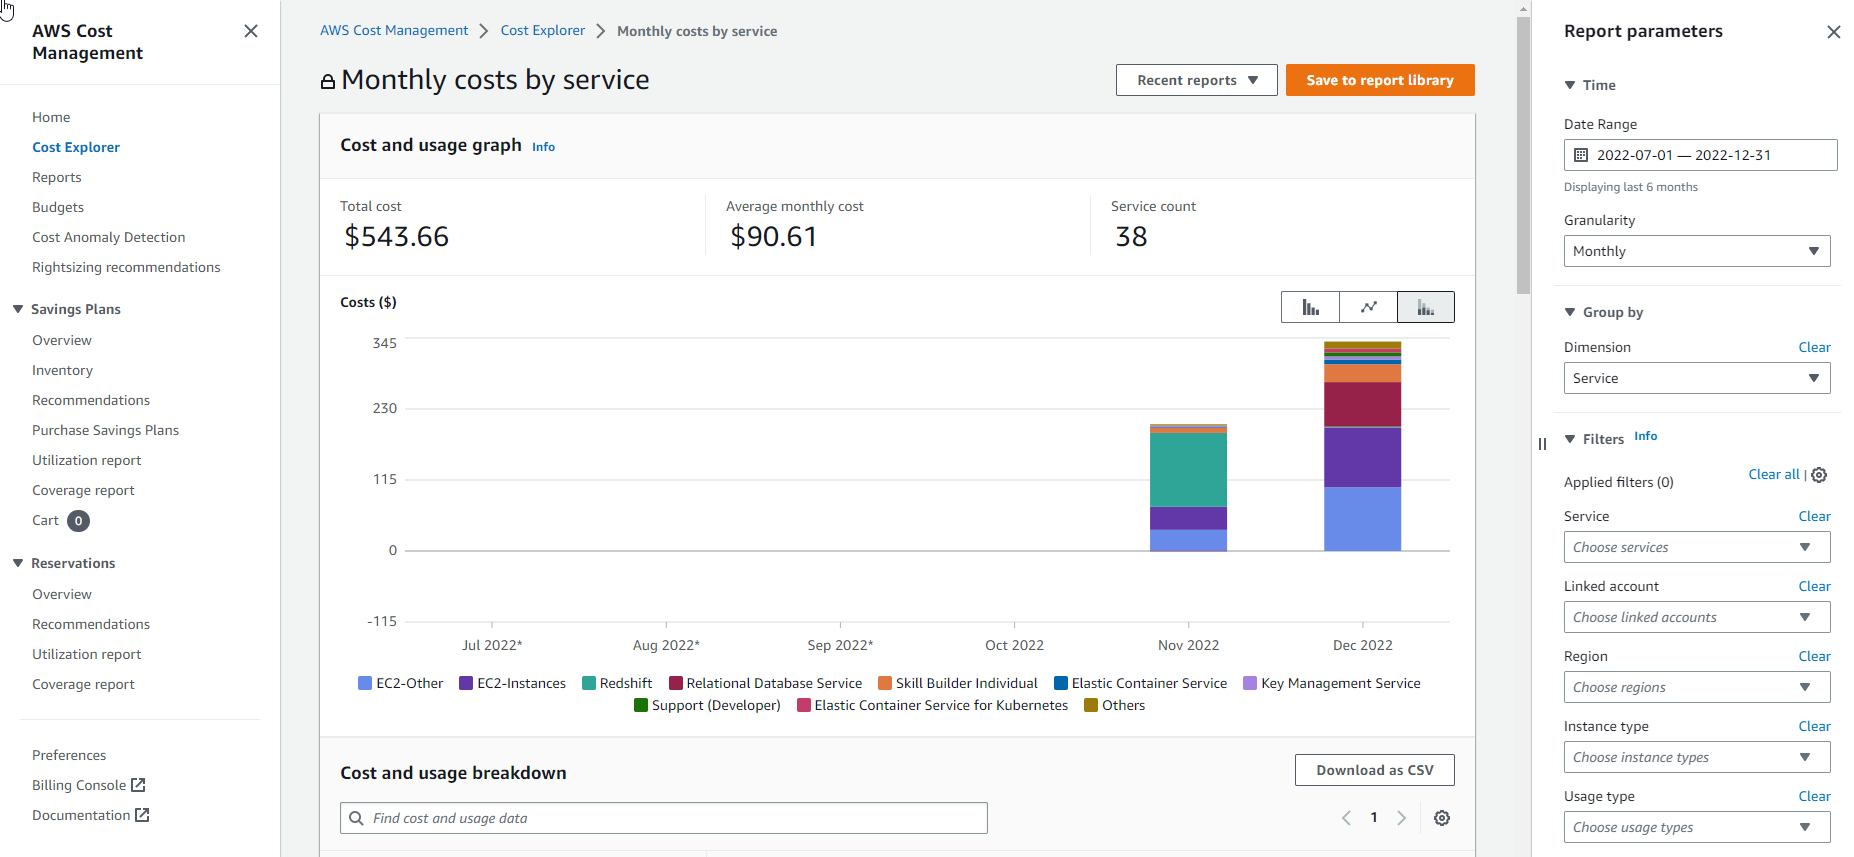Toggle EC2-Other legend swatch
The width and height of the screenshot is (1854, 857).
[x=365, y=683]
